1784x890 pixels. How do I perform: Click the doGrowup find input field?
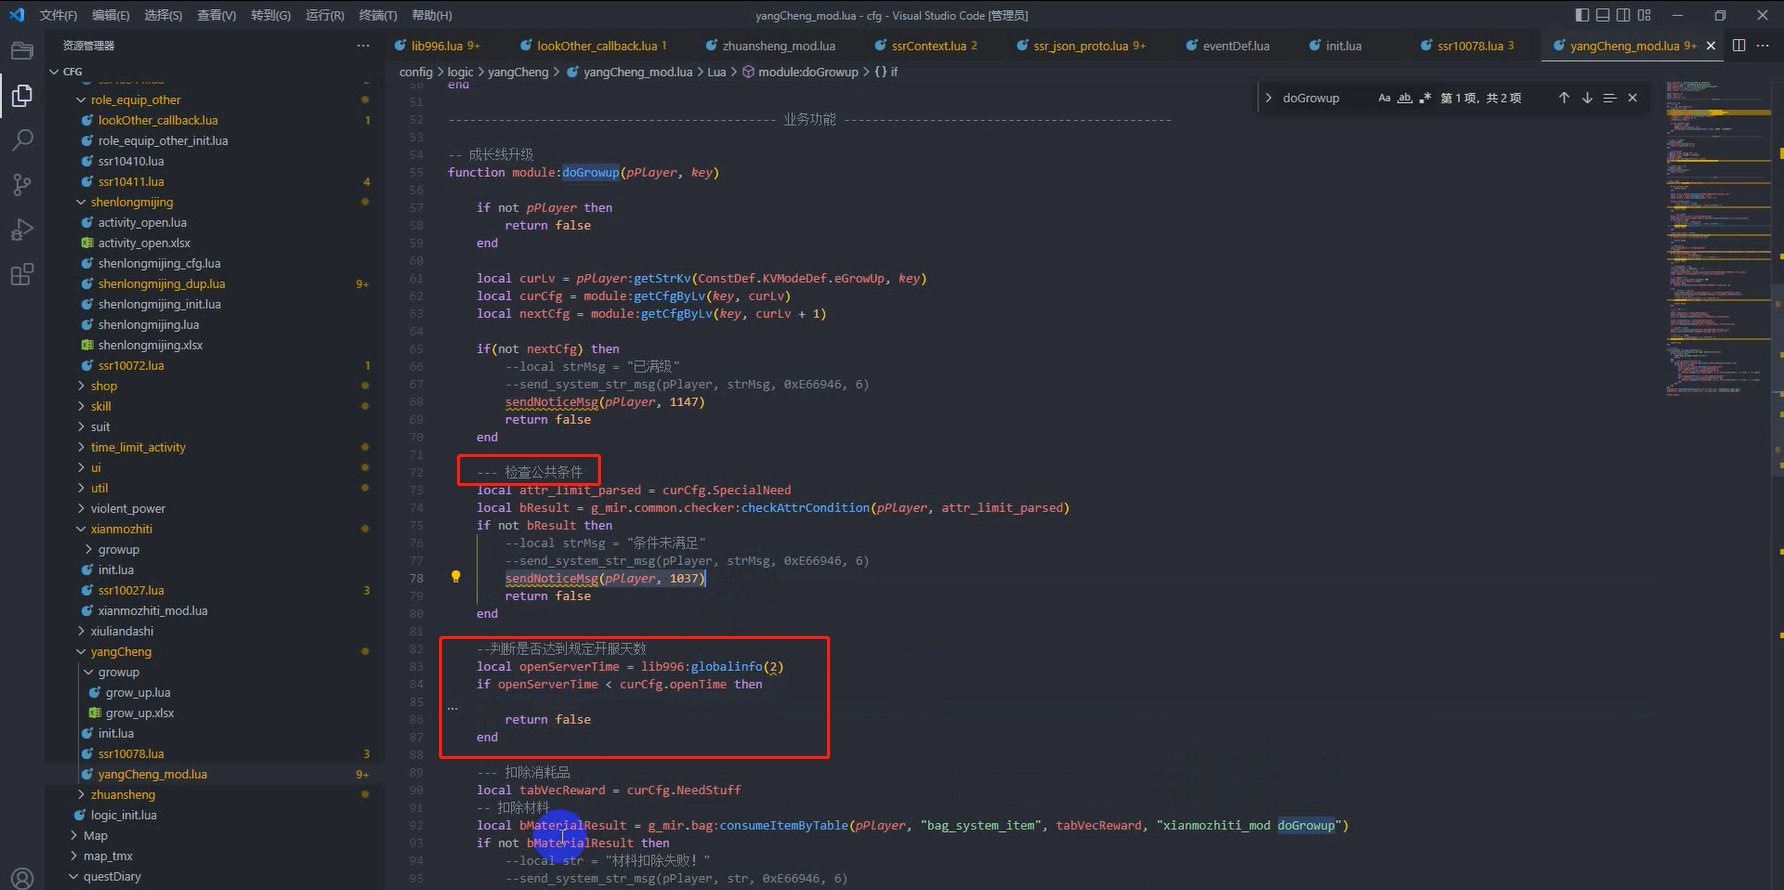tap(1320, 98)
